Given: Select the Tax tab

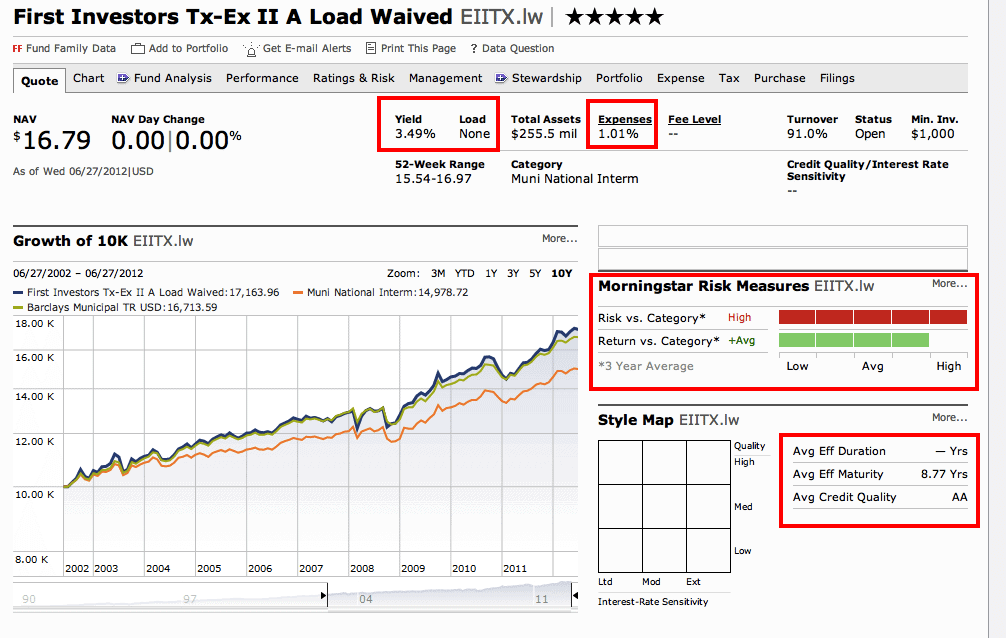Looking at the screenshot, I should pos(729,78).
